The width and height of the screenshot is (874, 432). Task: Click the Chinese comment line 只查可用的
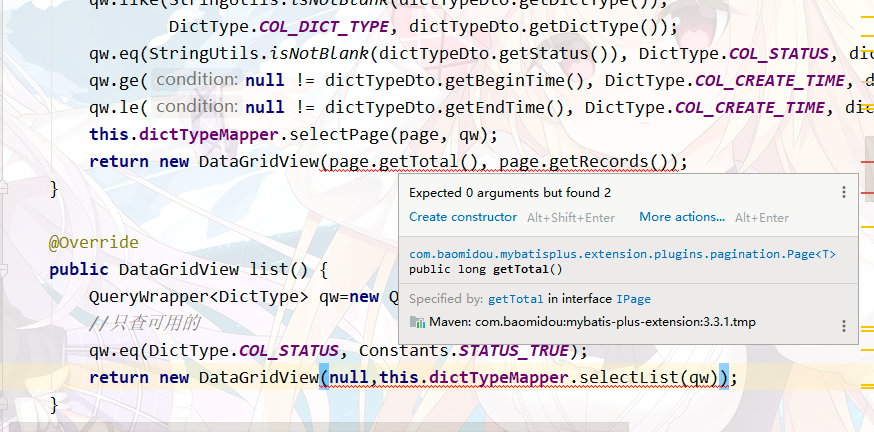[x=144, y=323]
